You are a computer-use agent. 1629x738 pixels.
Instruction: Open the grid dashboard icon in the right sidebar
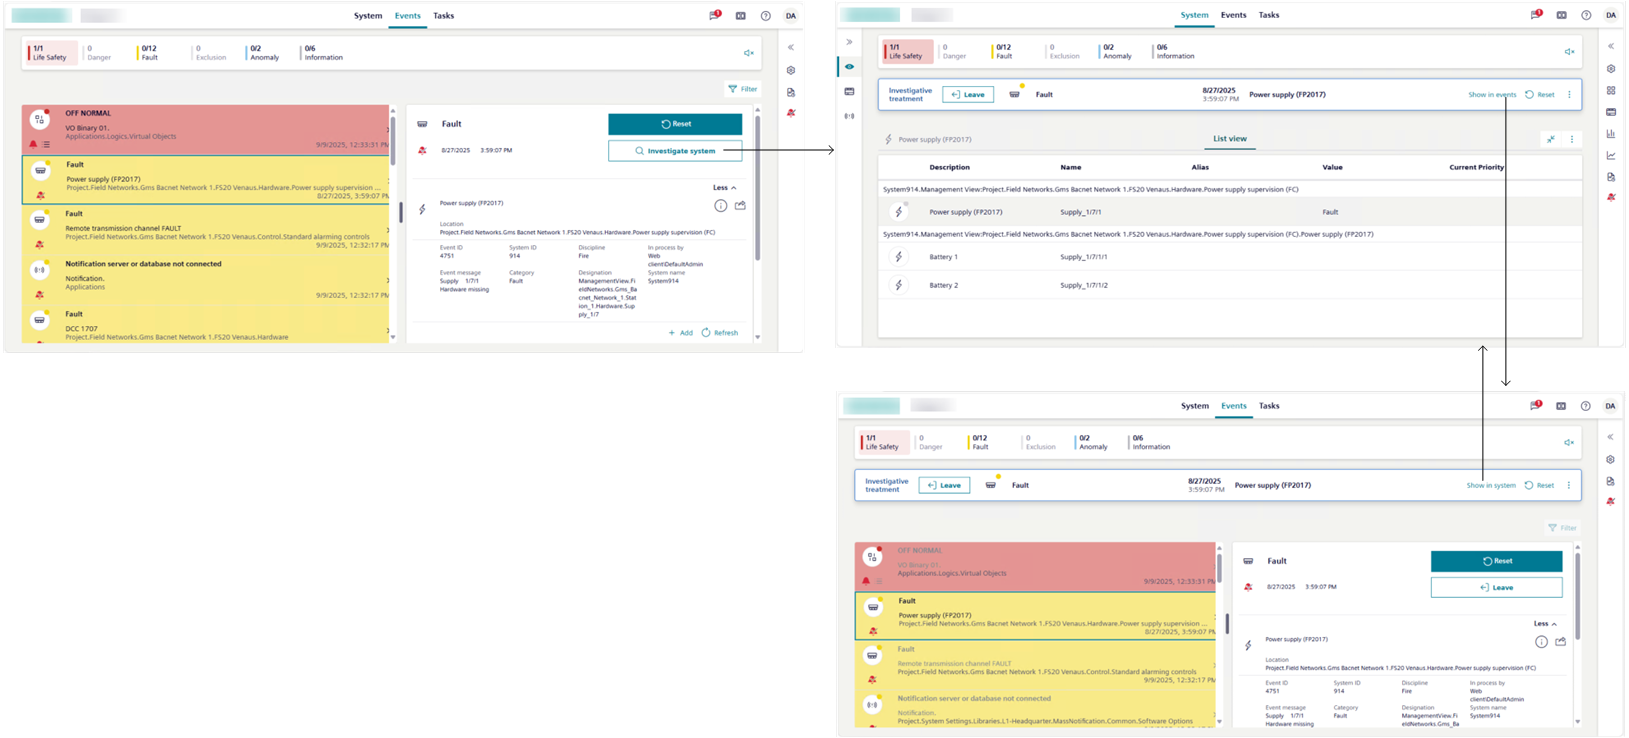coord(1611,90)
